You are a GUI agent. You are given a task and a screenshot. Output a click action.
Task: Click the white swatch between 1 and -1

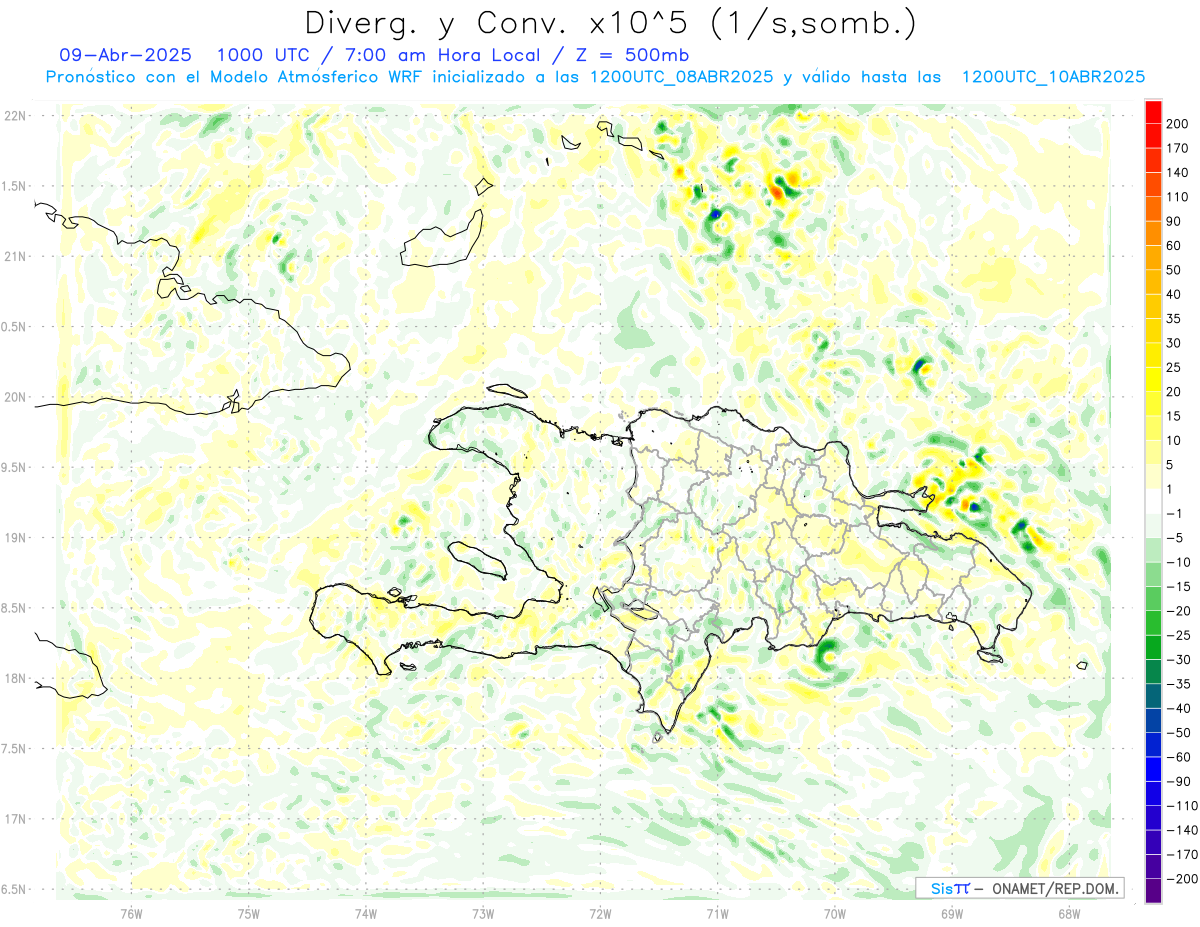coord(1153,501)
